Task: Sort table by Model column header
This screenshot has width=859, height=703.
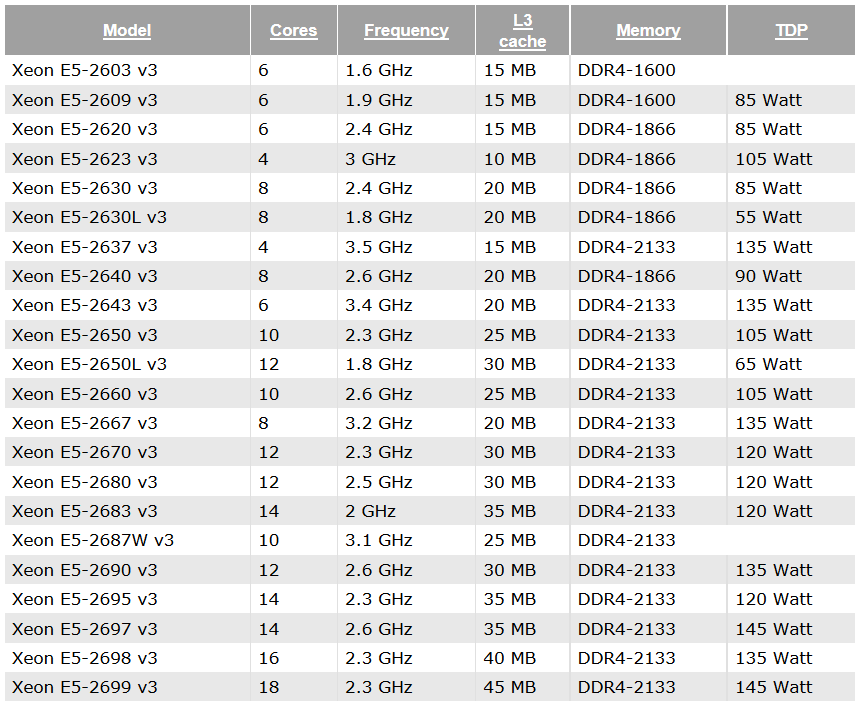Action: point(127,30)
